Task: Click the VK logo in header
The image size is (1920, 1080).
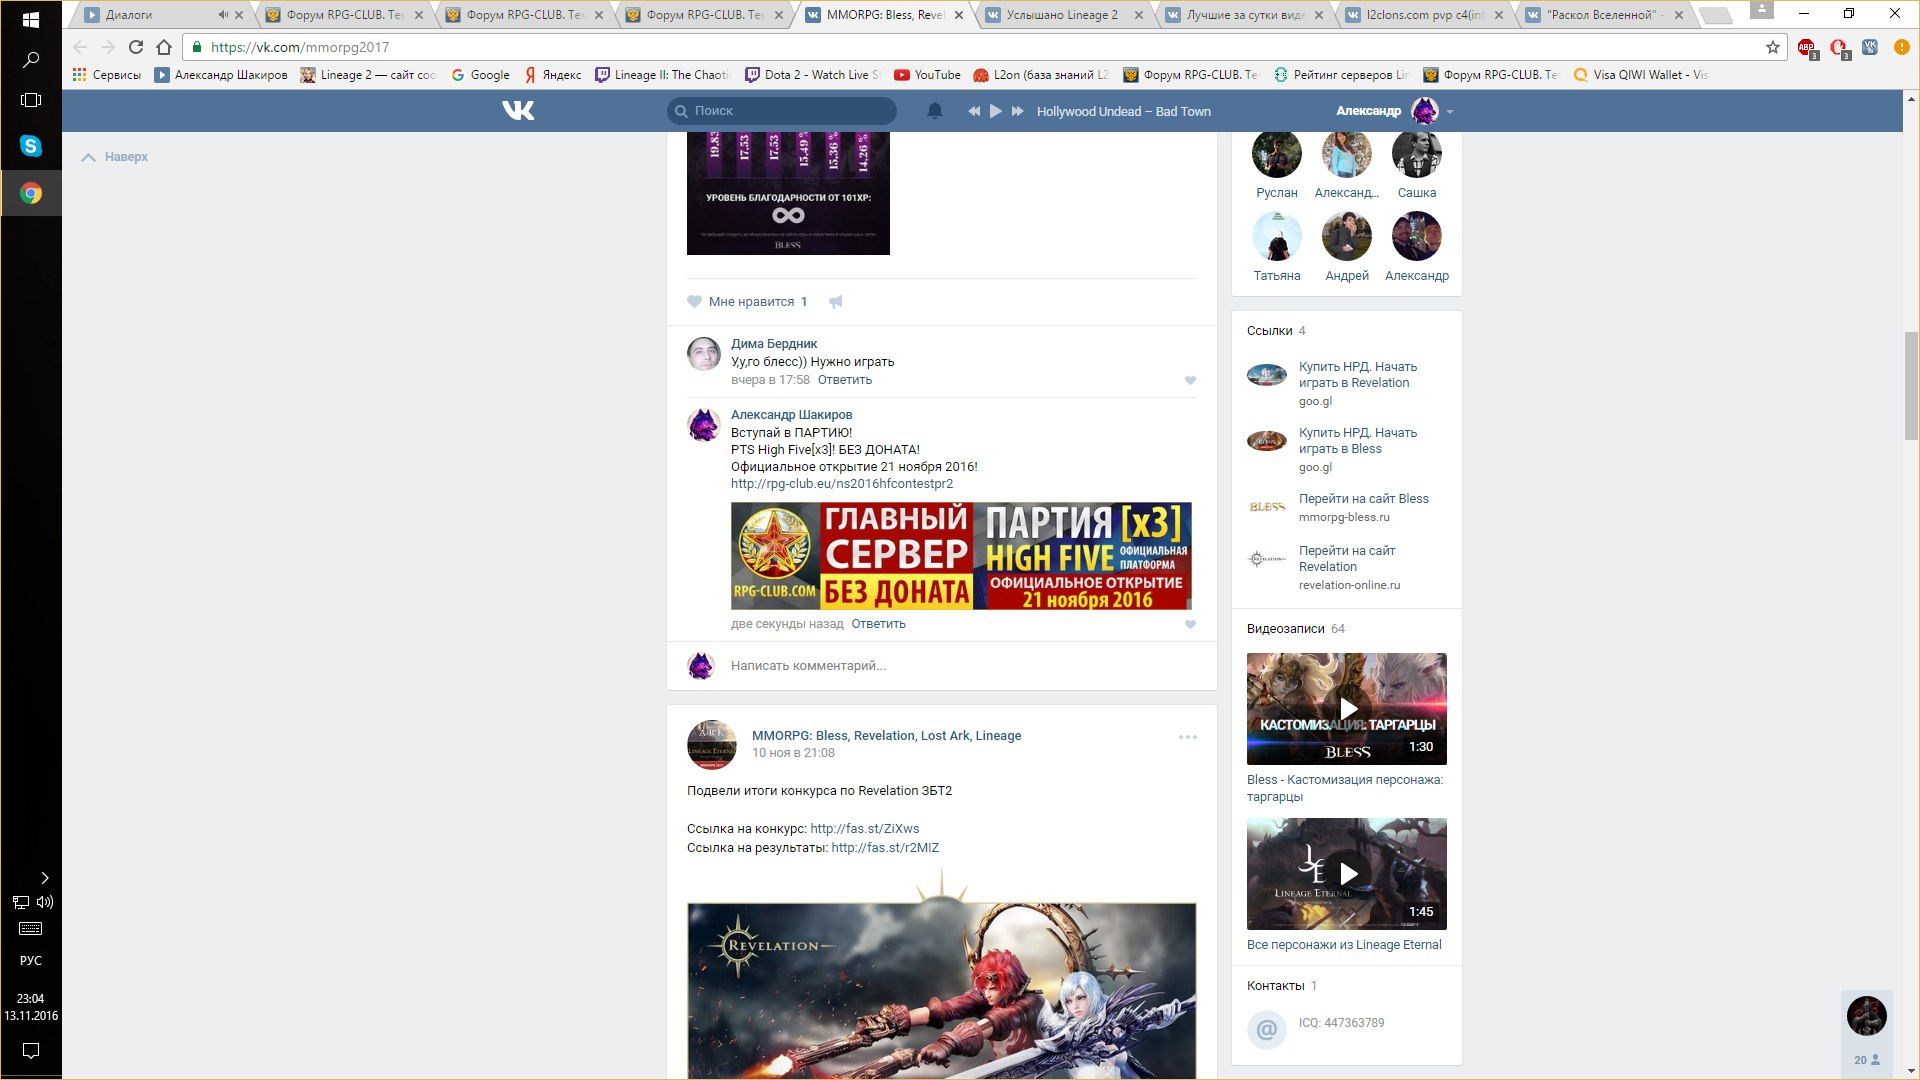Action: click(x=518, y=111)
